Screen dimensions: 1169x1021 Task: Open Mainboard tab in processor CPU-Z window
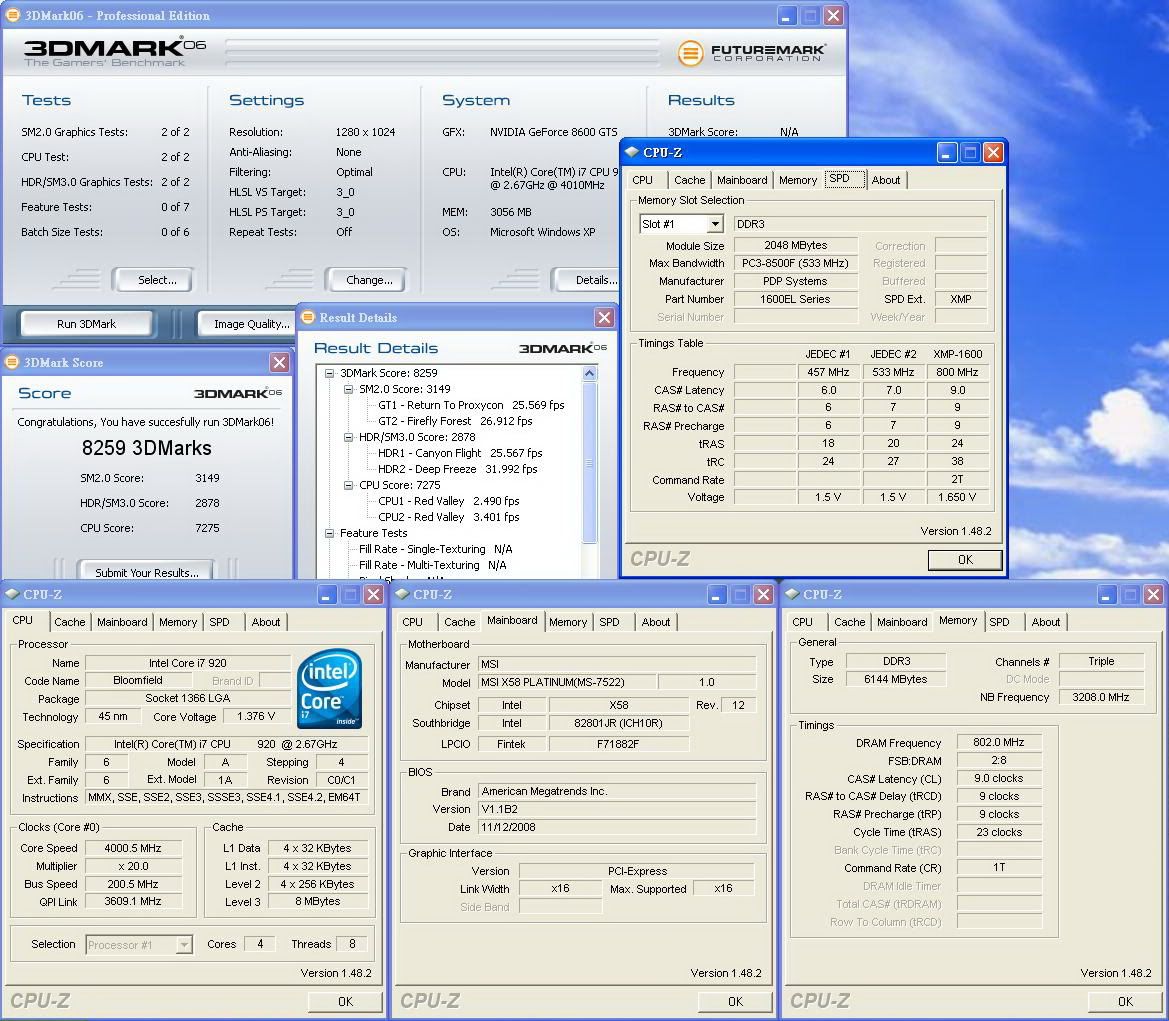click(122, 622)
